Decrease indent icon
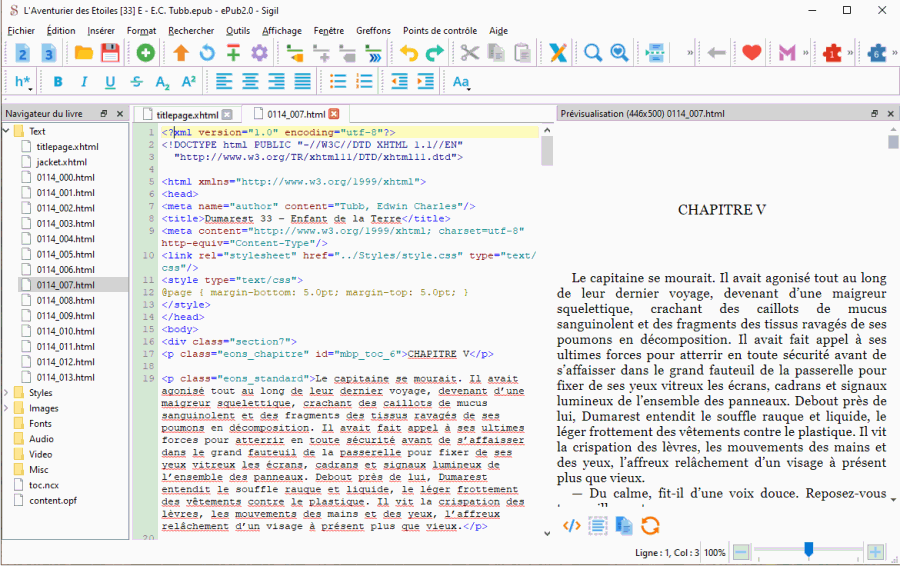 [x=399, y=82]
